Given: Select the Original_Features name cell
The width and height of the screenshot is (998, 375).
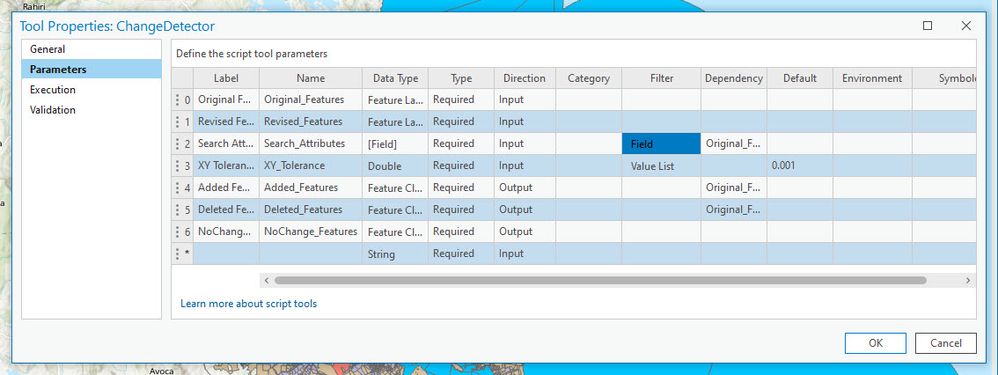Looking at the screenshot, I should tap(311, 100).
